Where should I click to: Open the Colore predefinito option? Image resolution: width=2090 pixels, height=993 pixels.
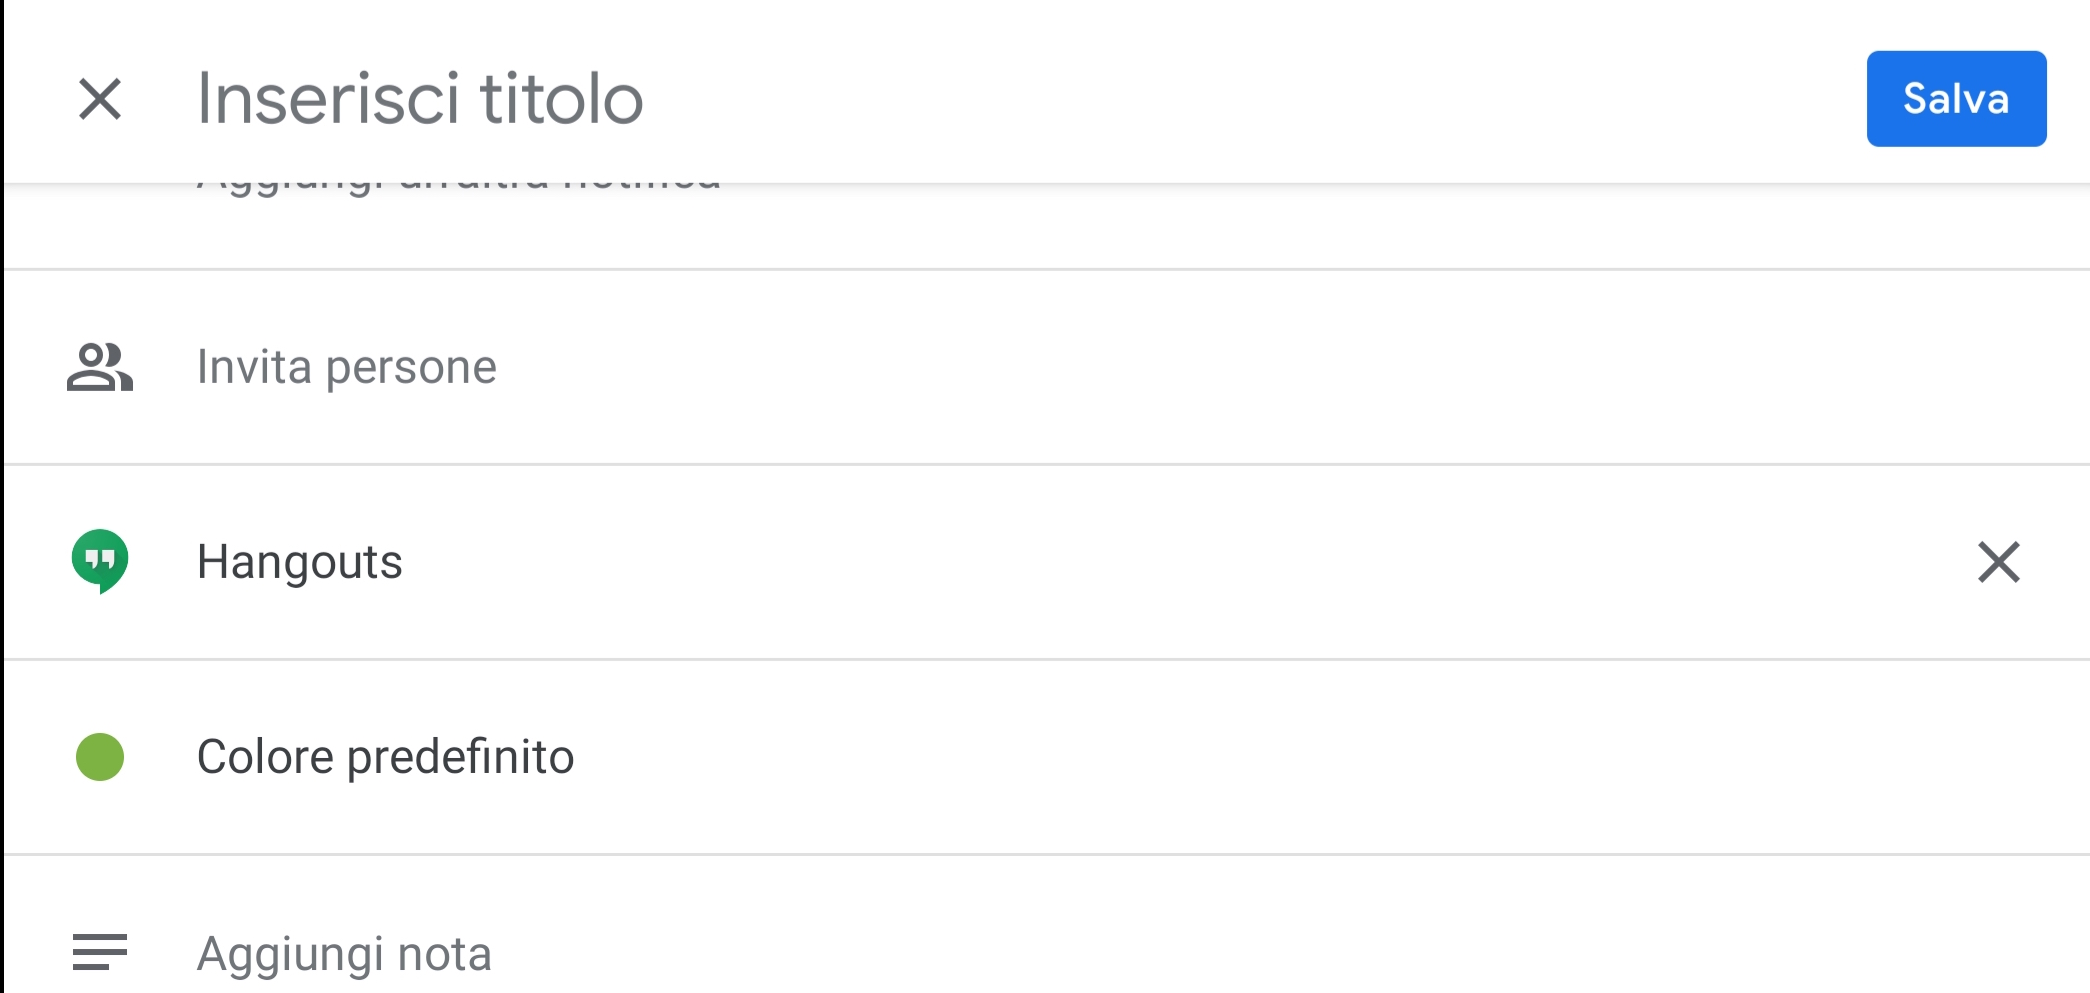click(x=1047, y=757)
